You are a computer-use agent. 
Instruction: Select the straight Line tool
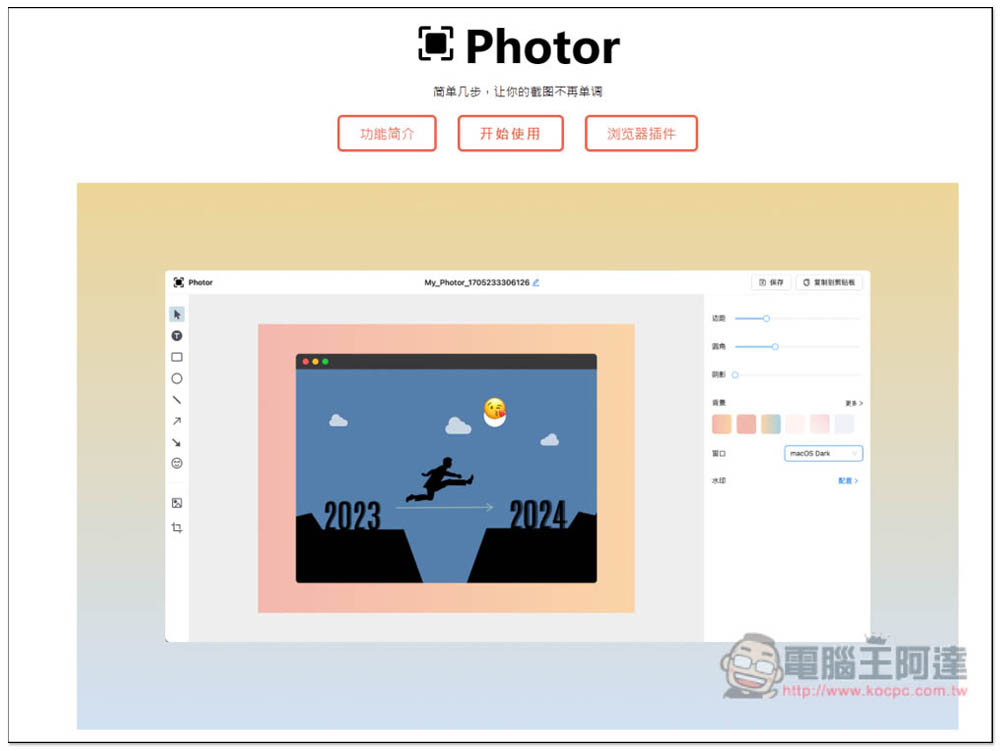[177, 400]
